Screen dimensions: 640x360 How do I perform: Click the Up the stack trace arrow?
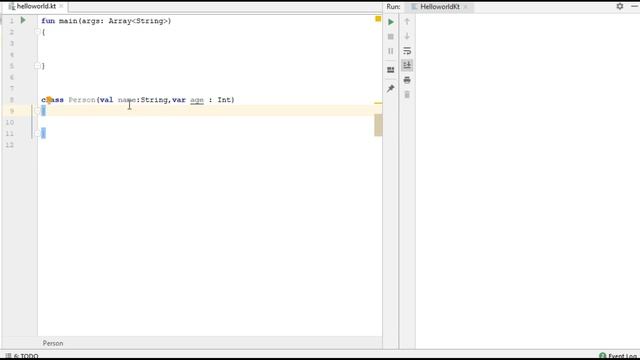[407, 22]
